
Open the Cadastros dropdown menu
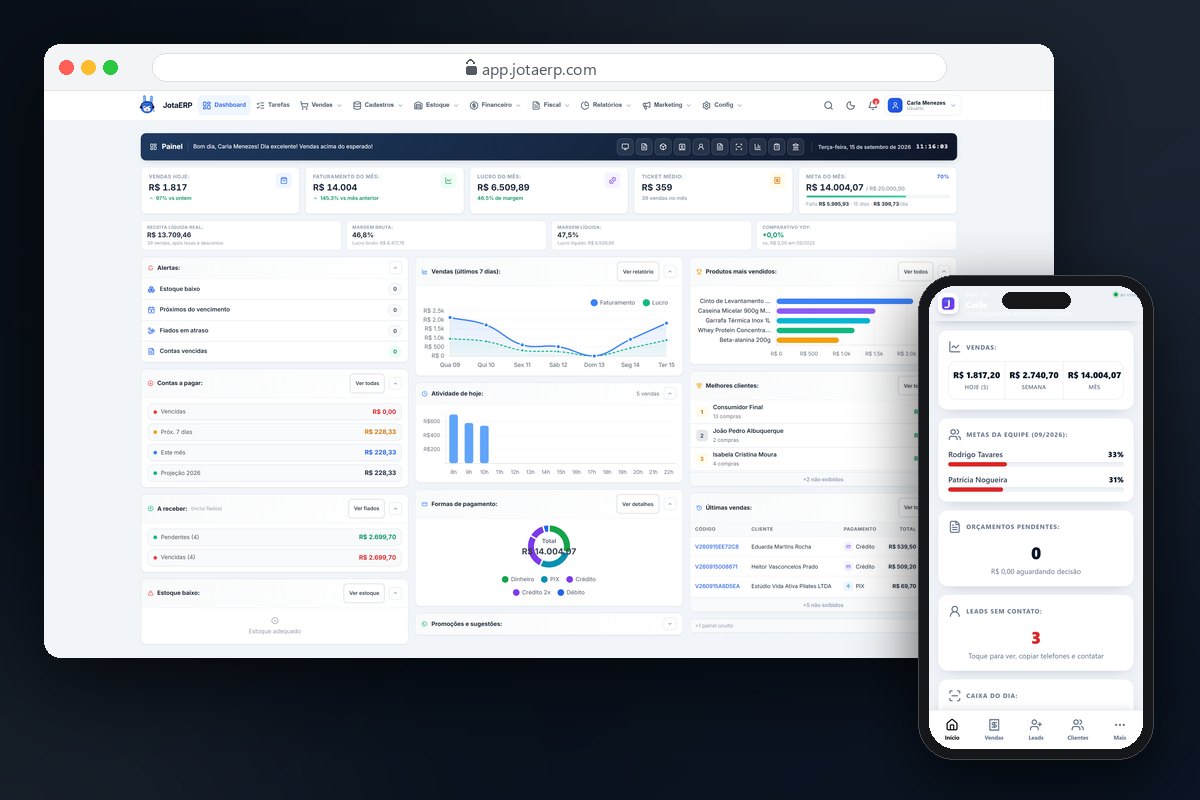coord(378,105)
